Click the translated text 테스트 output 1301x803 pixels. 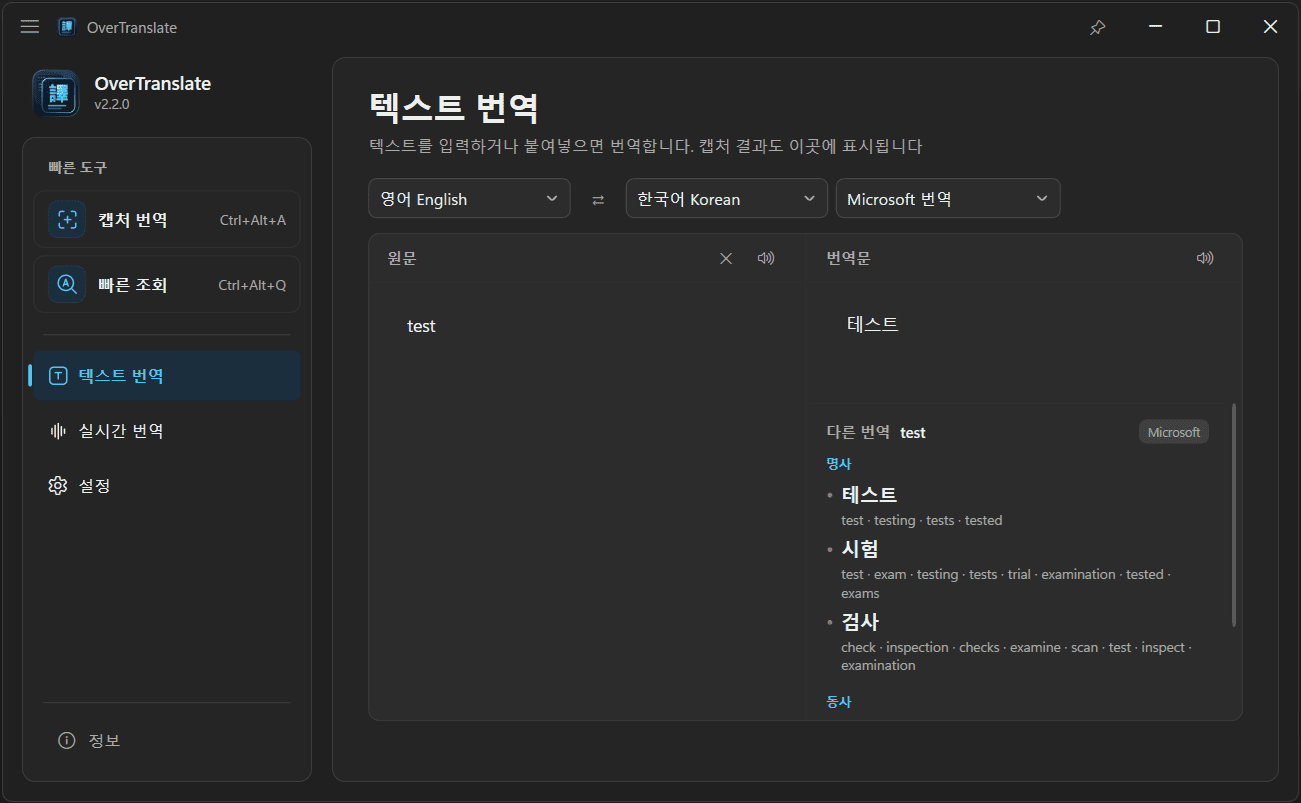[x=873, y=324]
